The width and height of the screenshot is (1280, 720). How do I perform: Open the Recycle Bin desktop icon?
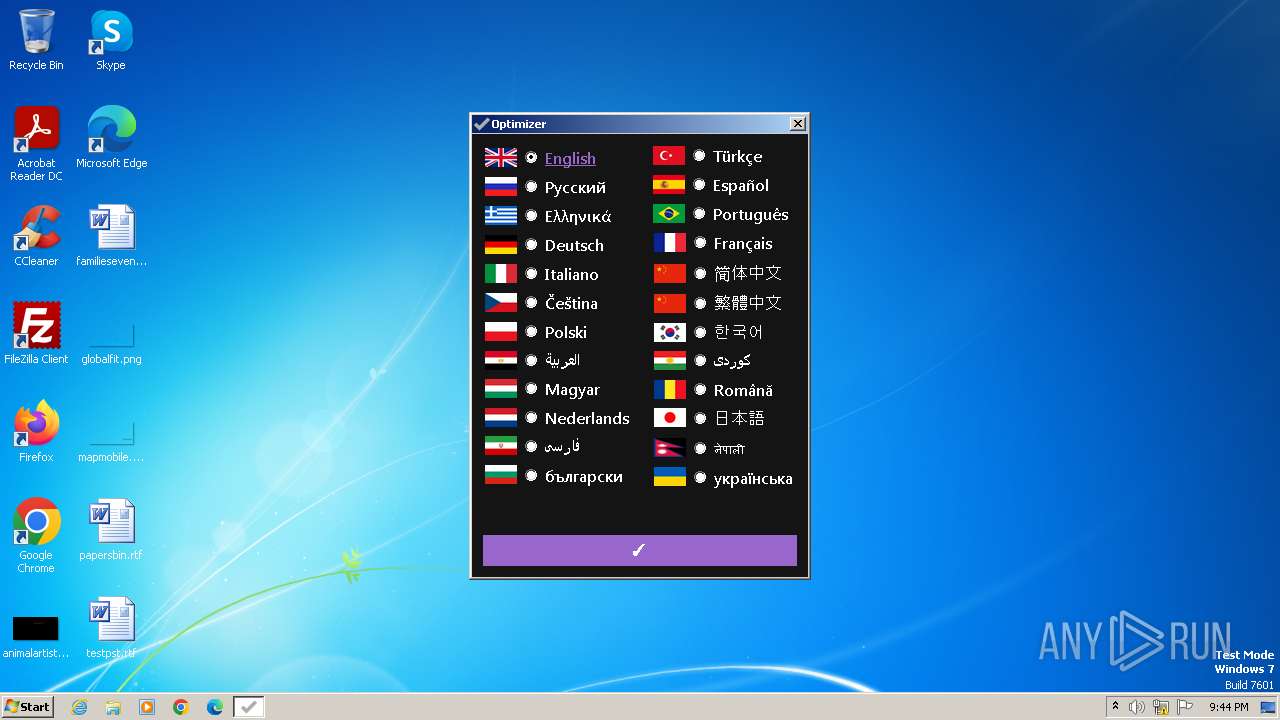tap(36, 40)
